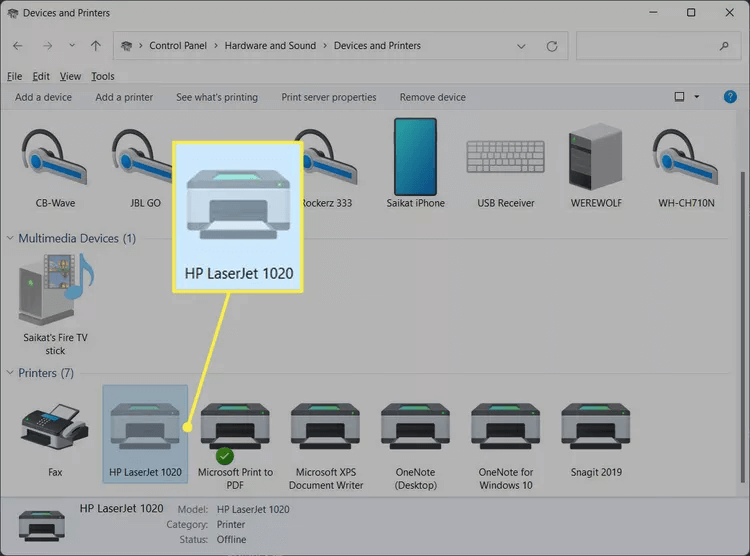Click the search magnifier icon
The image size is (750, 556).
(724, 46)
